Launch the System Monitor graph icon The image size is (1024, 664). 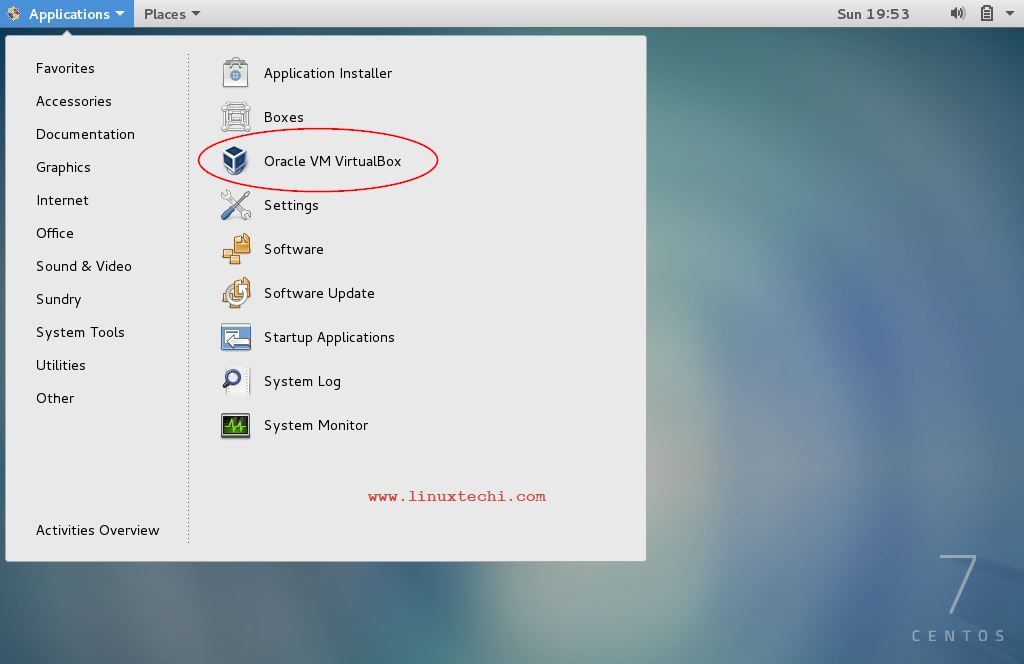(236, 425)
